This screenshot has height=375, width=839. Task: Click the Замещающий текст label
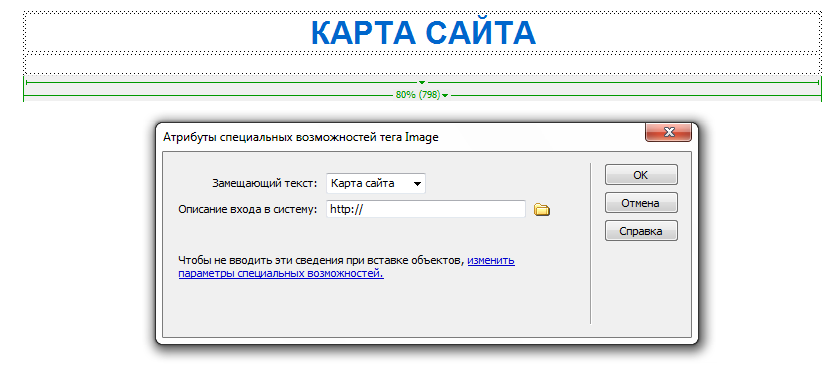click(265, 183)
